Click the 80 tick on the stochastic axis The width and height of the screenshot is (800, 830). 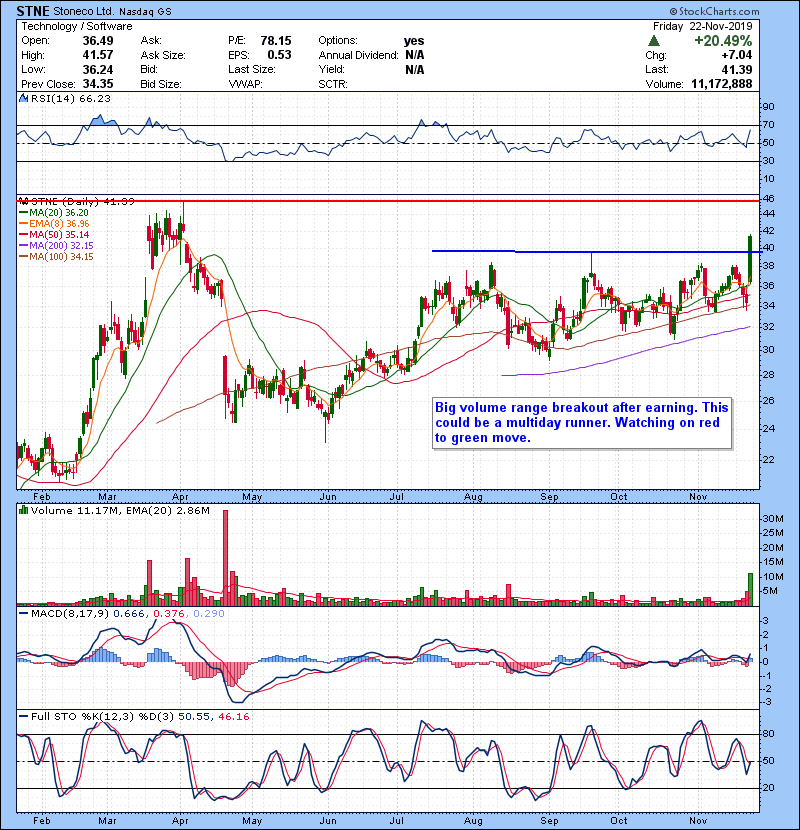point(768,734)
